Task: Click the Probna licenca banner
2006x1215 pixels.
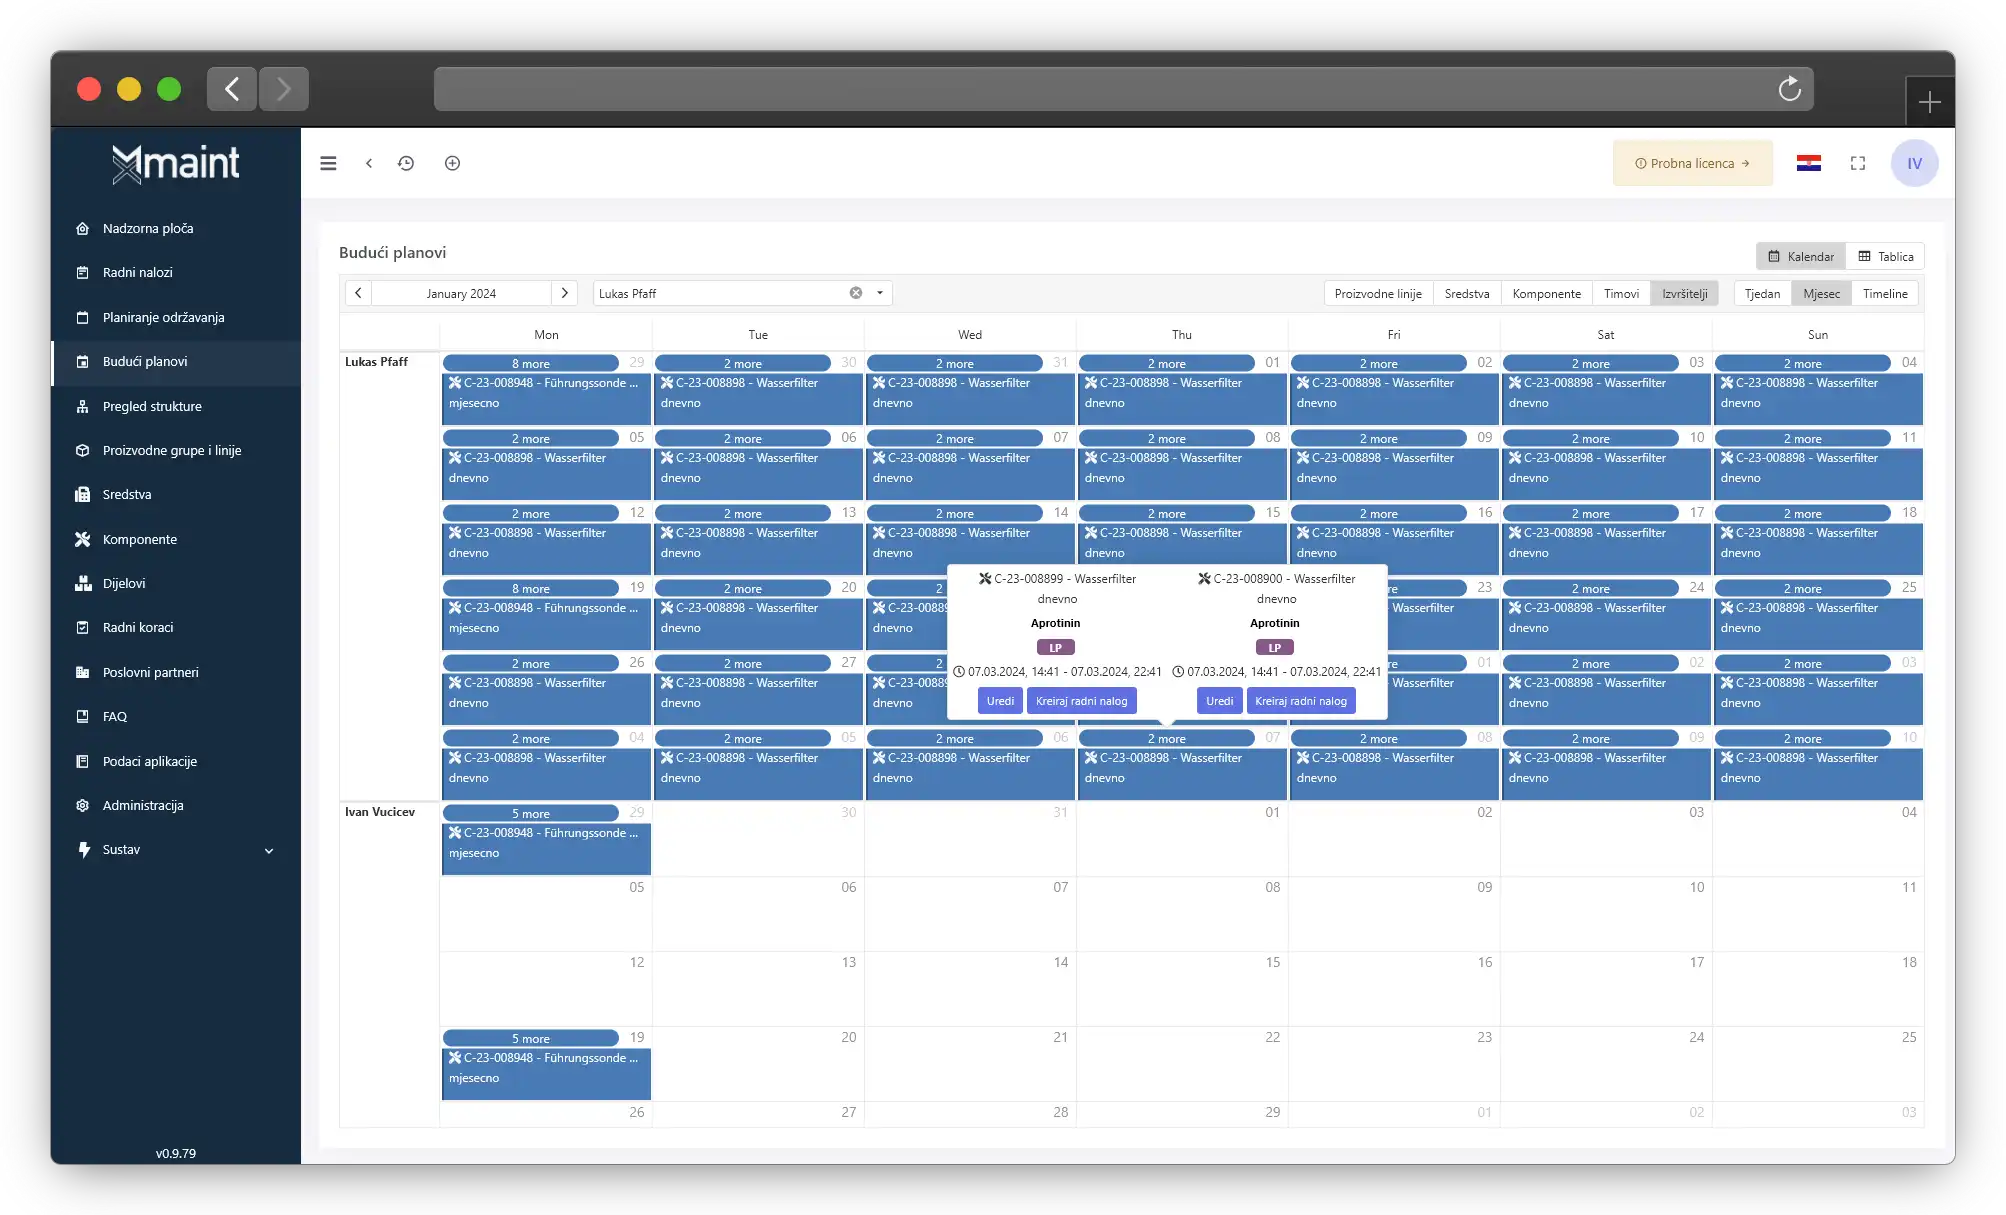Action: (x=1692, y=163)
